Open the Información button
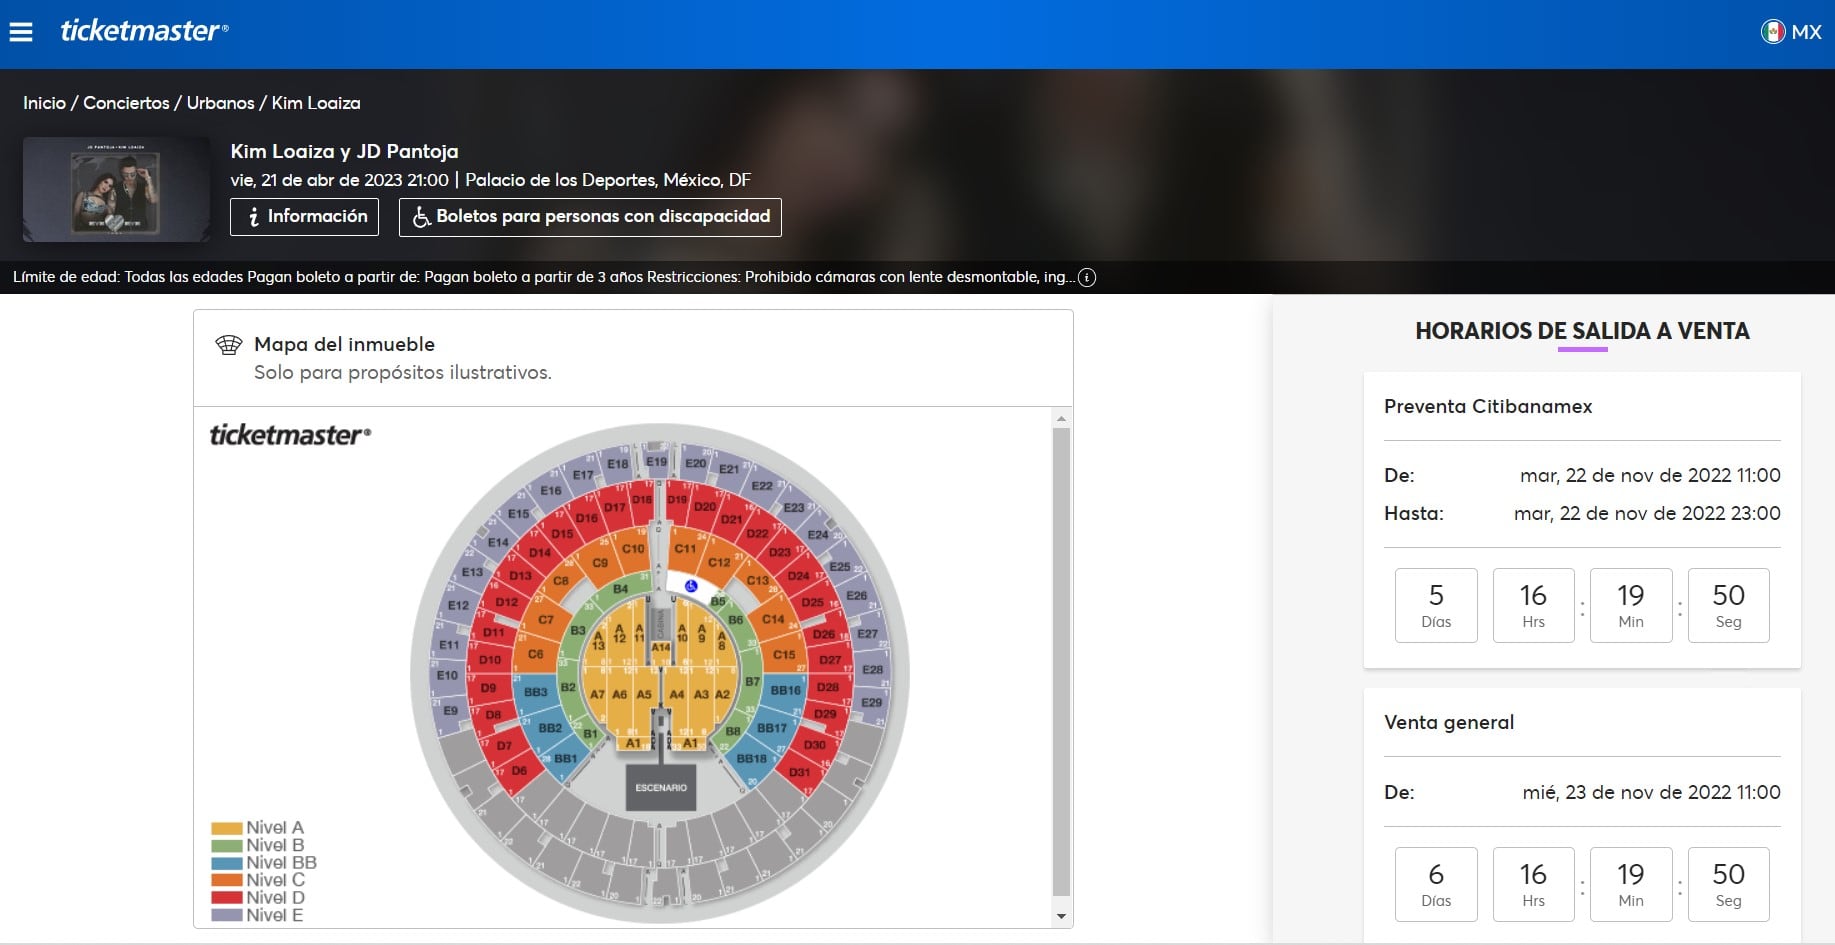Viewport: 1835px width, 945px height. pyautogui.click(x=304, y=217)
